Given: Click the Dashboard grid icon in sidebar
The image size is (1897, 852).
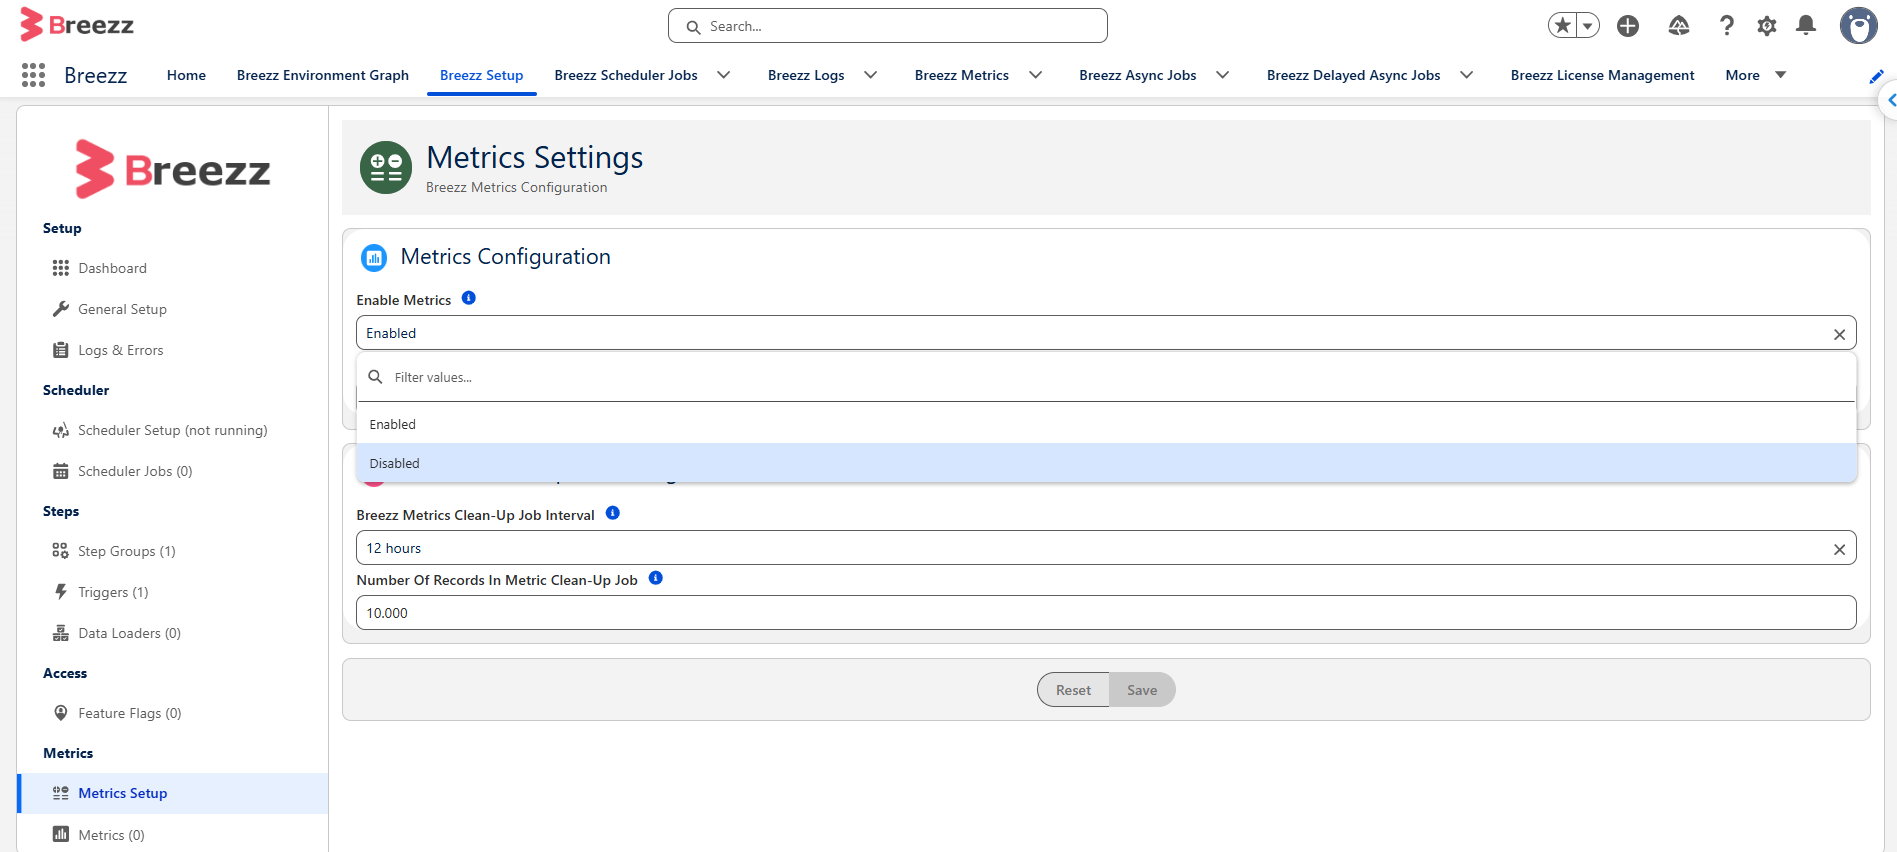Looking at the screenshot, I should tap(61, 268).
